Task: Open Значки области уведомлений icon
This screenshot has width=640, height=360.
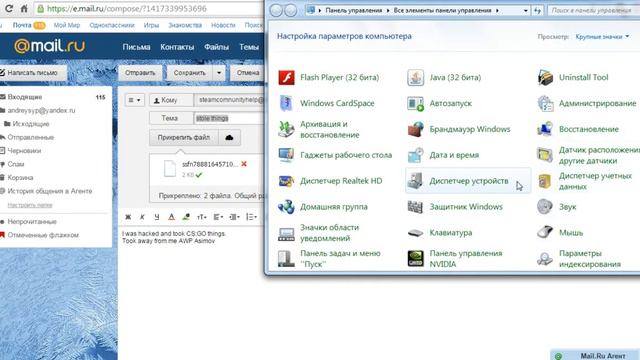Action: [x=287, y=233]
